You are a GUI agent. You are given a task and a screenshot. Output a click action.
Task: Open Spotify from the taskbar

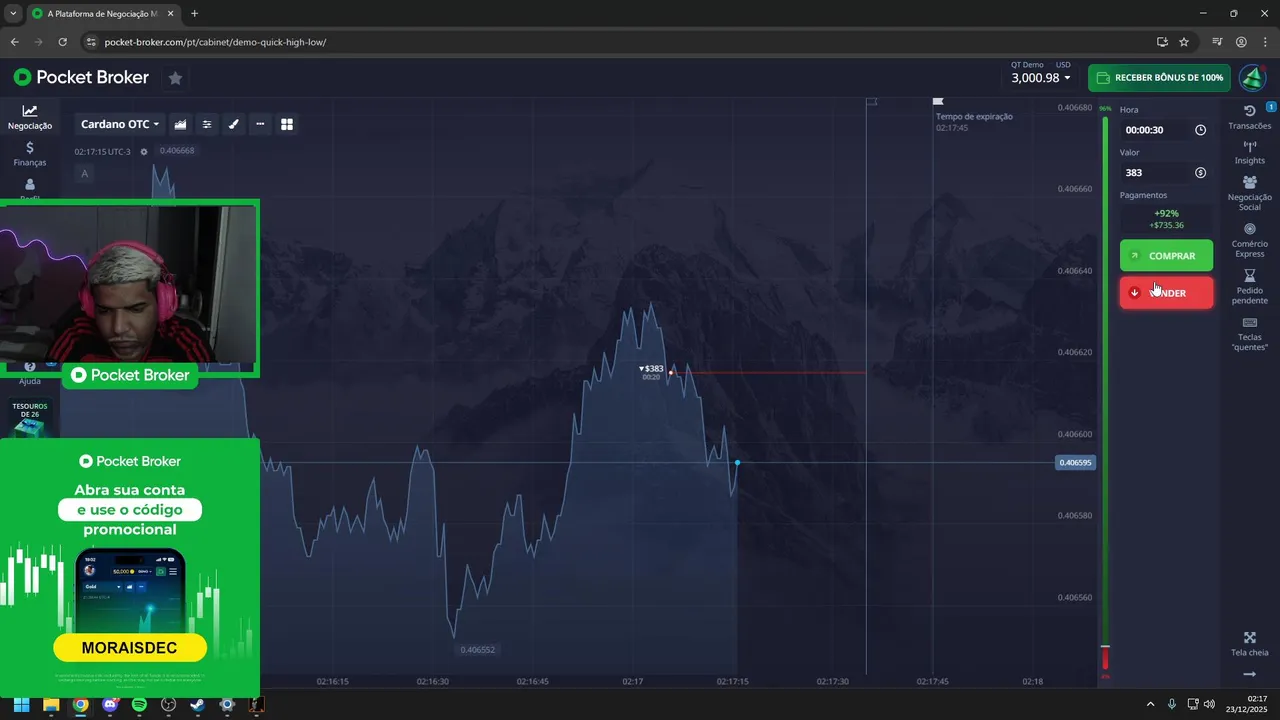point(139,705)
